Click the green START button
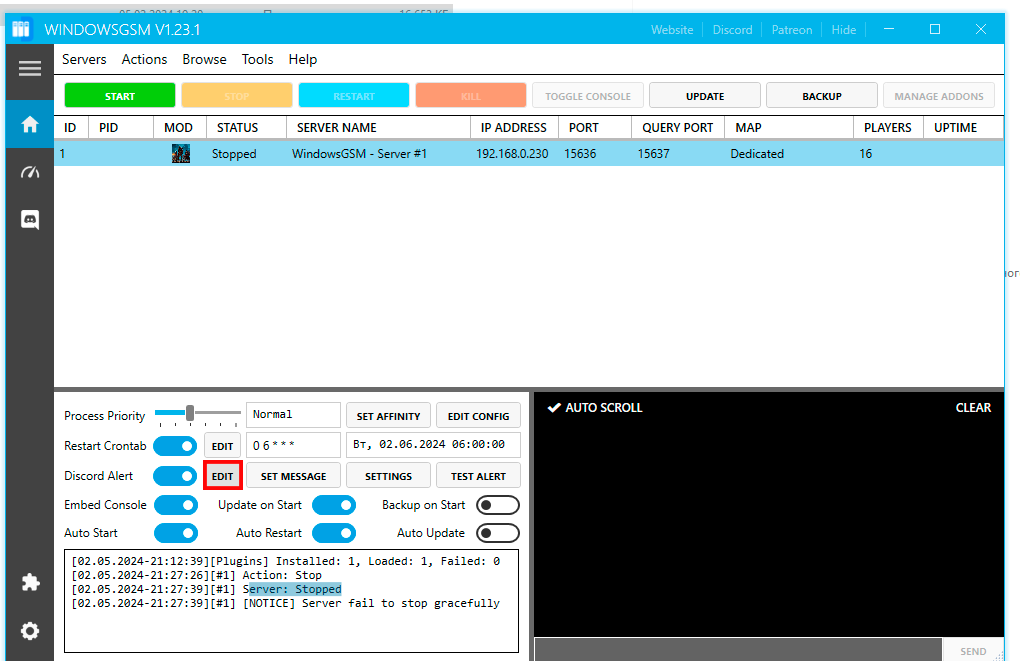Screen dimensions: 1020x661 click(120, 96)
